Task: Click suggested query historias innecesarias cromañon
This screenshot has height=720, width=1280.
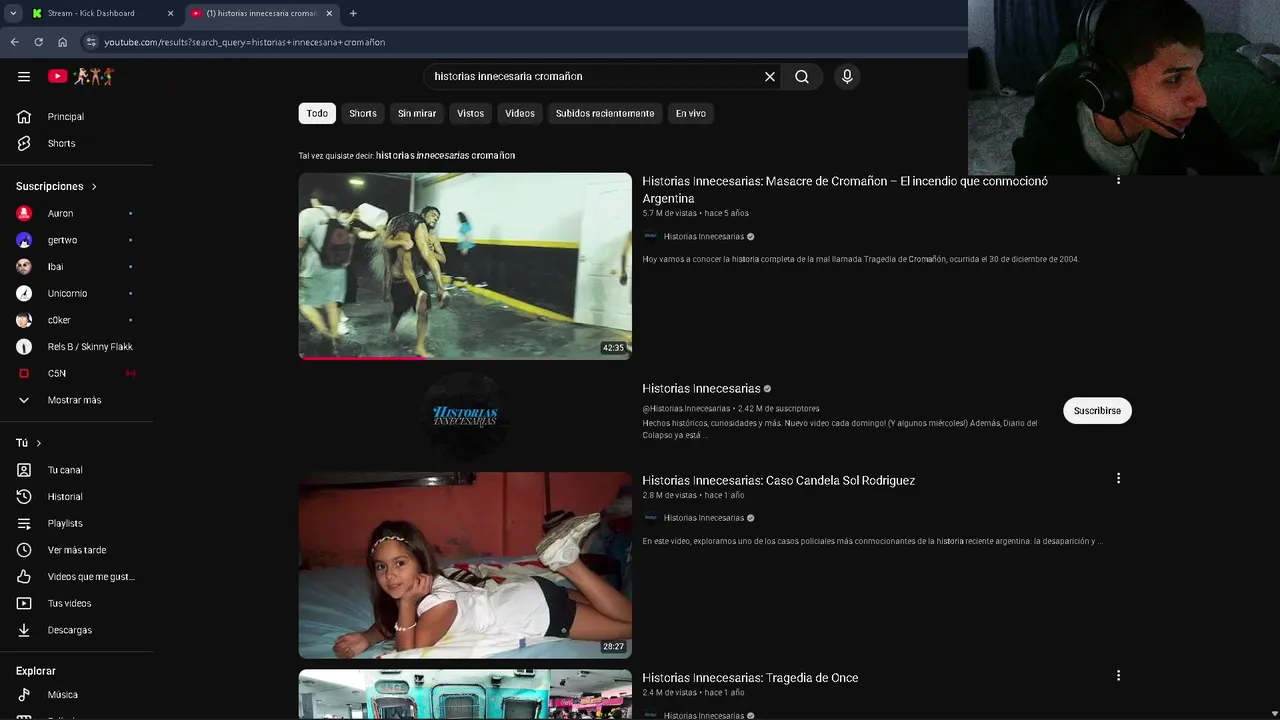Action: (x=445, y=155)
